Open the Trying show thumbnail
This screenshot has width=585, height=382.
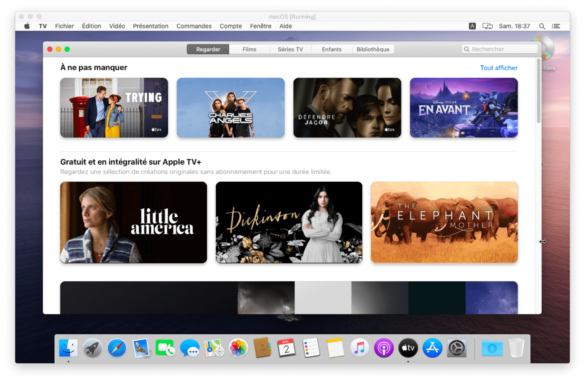tap(114, 107)
